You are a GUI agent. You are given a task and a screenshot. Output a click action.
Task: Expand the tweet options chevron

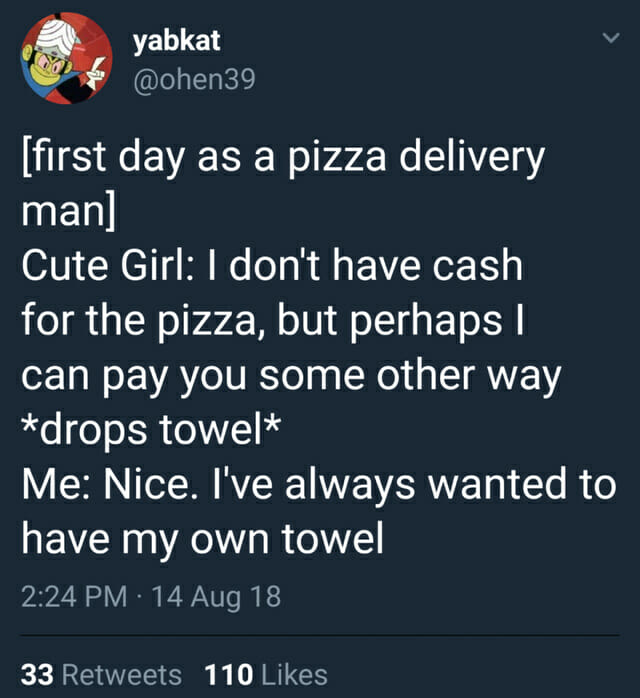(603, 38)
